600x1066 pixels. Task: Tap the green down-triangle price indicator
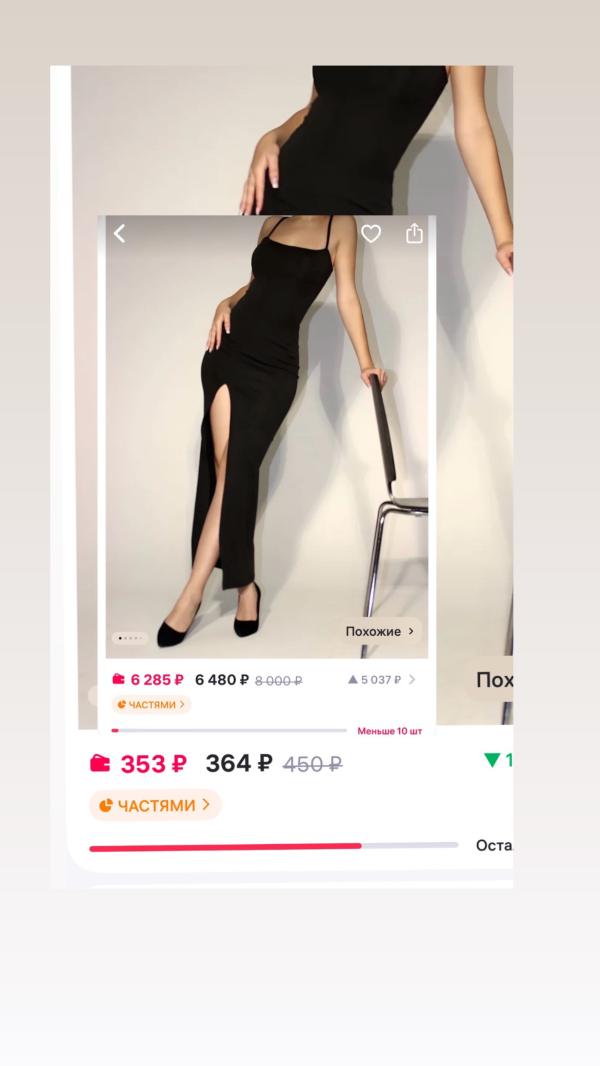[x=493, y=760]
